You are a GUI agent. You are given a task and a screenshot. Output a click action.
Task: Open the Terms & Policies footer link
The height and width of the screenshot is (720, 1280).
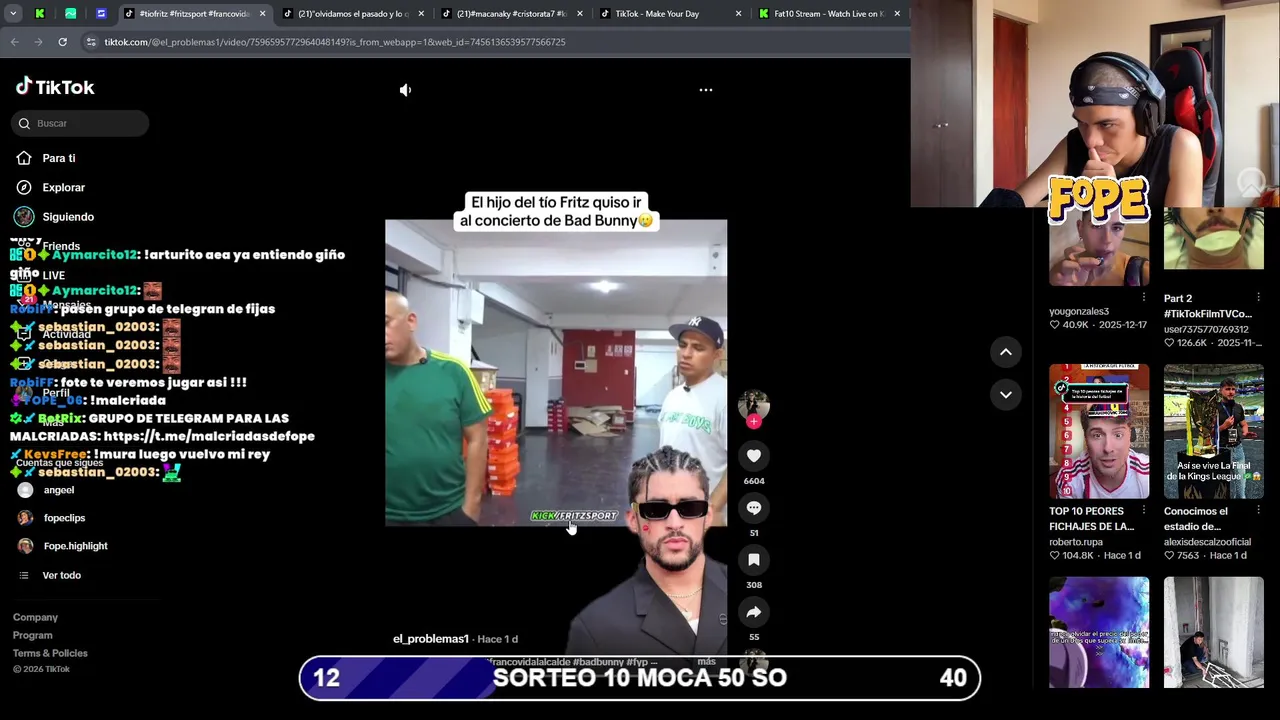pos(50,654)
